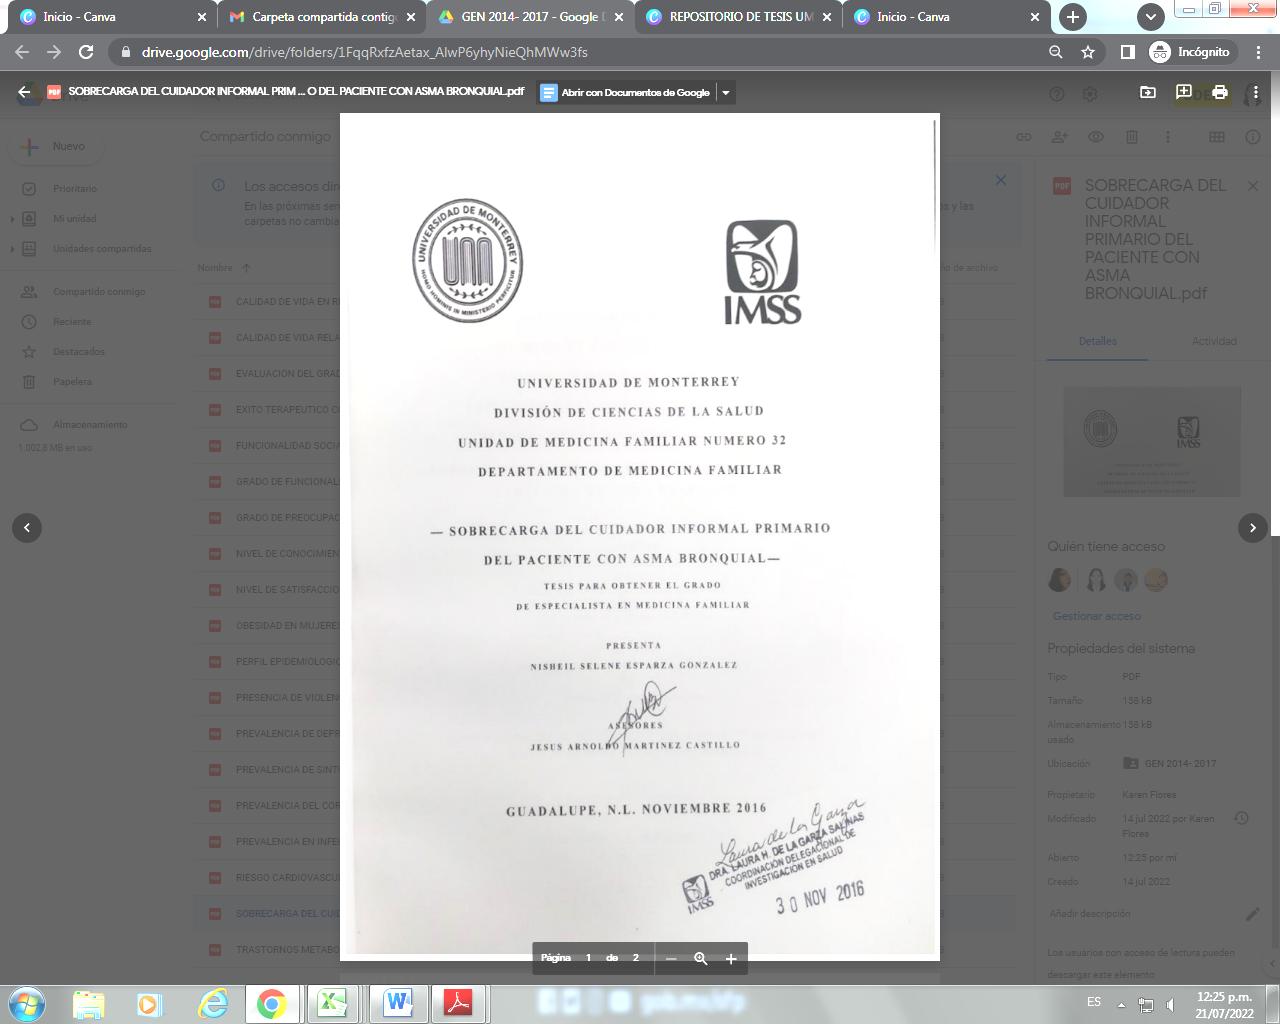The width and height of the screenshot is (1280, 1024).
Task: View site information lock icon
Action: click(125, 52)
